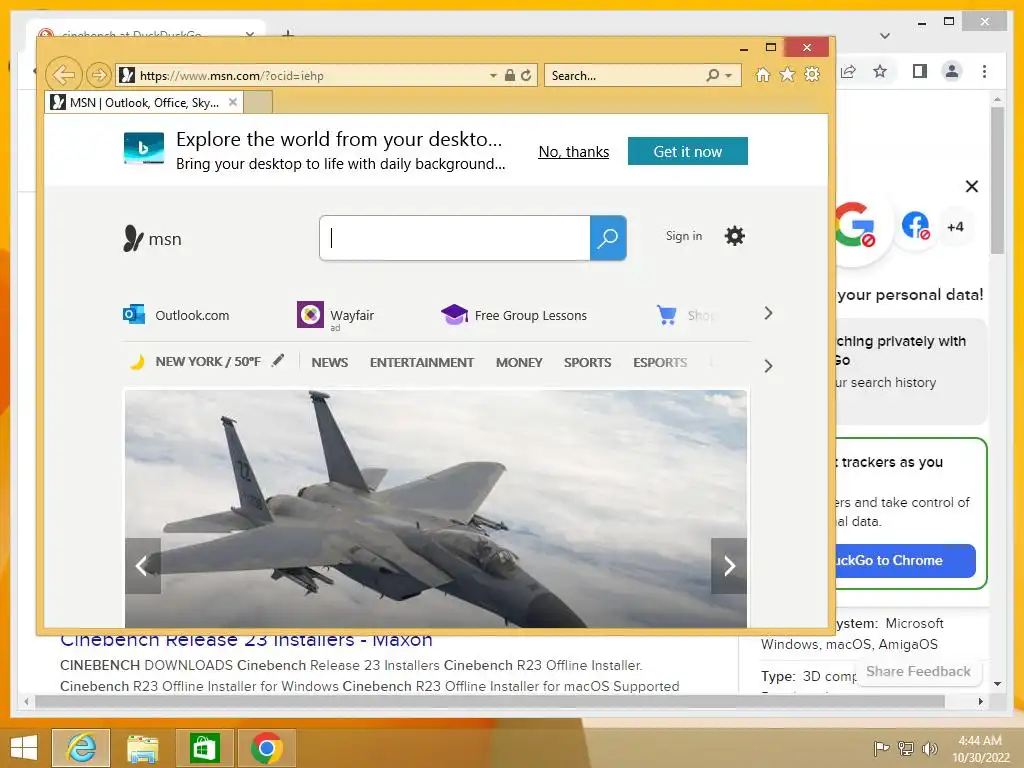The width and height of the screenshot is (1024, 768).
Task: Expand more shortcuts with right chevron
Action: pyautogui.click(x=769, y=313)
